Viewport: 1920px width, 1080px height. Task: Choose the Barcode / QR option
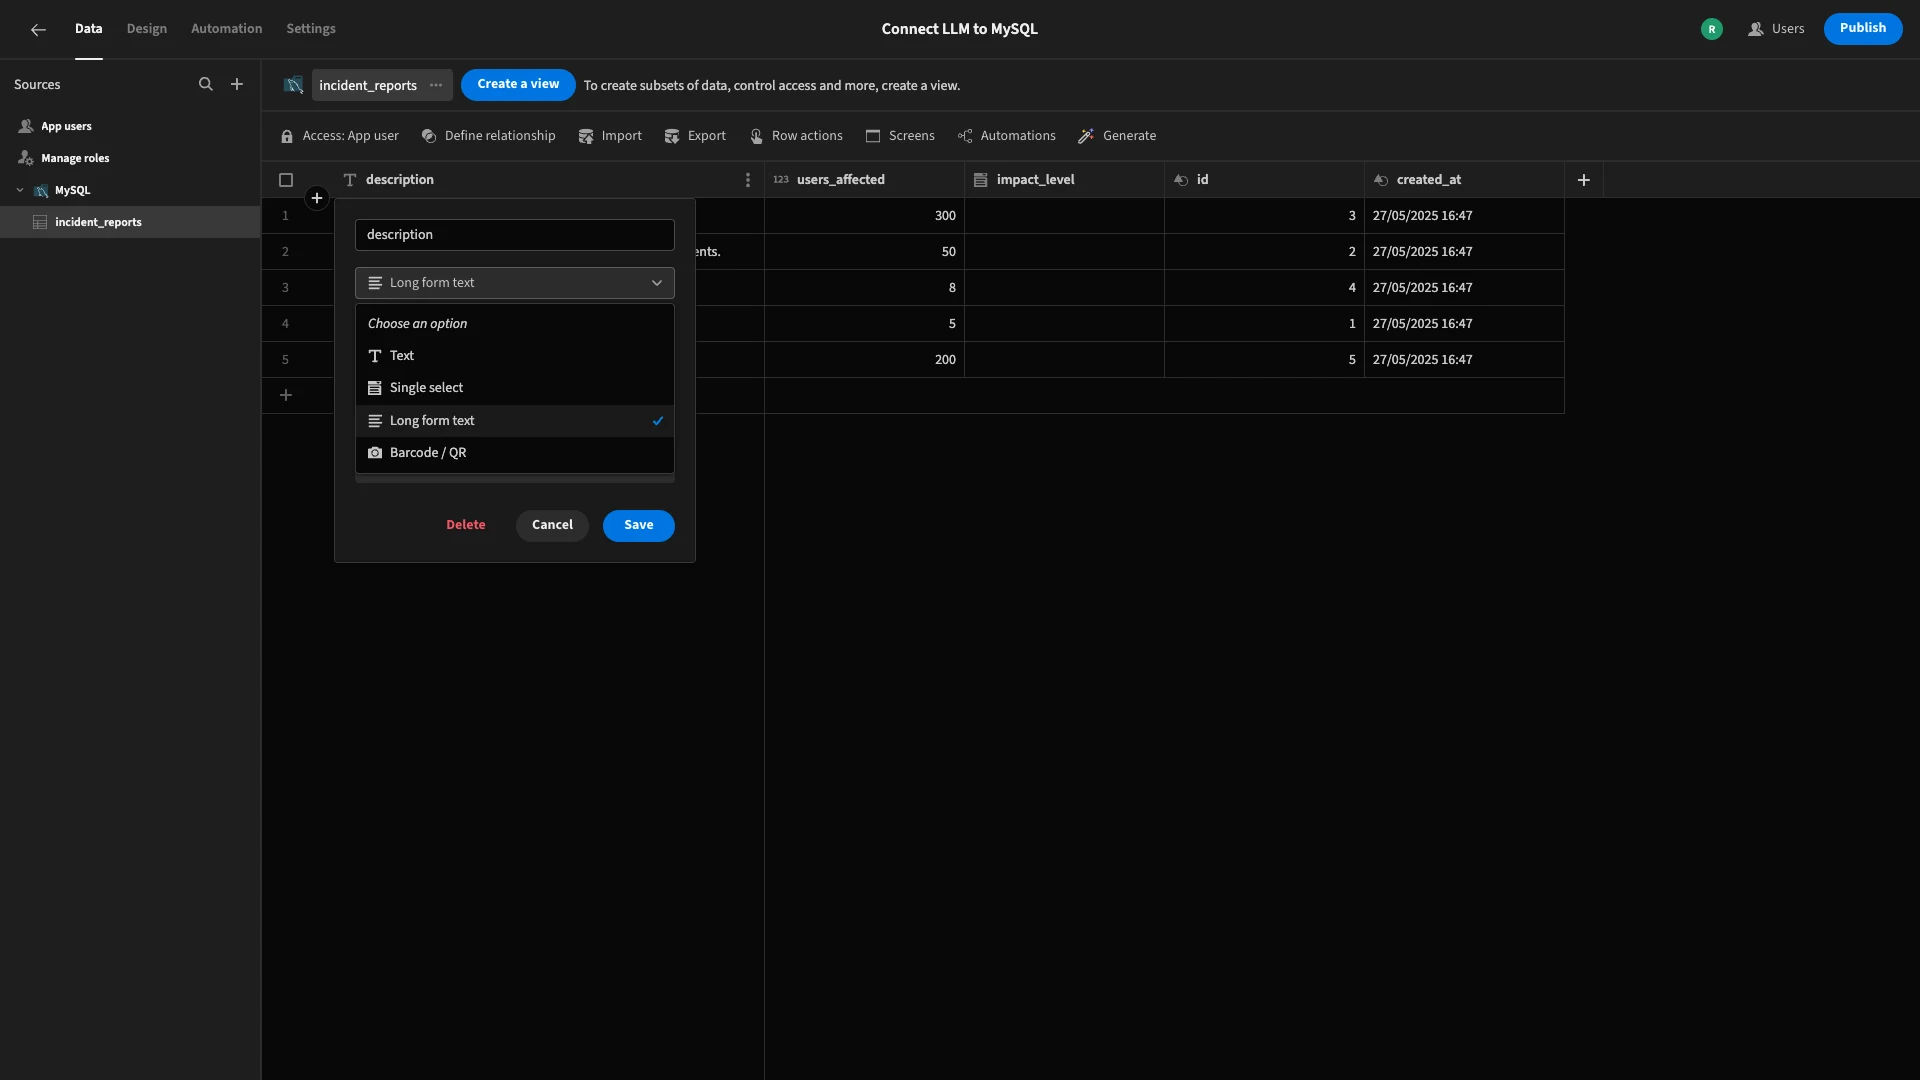(x=515, y=453)
